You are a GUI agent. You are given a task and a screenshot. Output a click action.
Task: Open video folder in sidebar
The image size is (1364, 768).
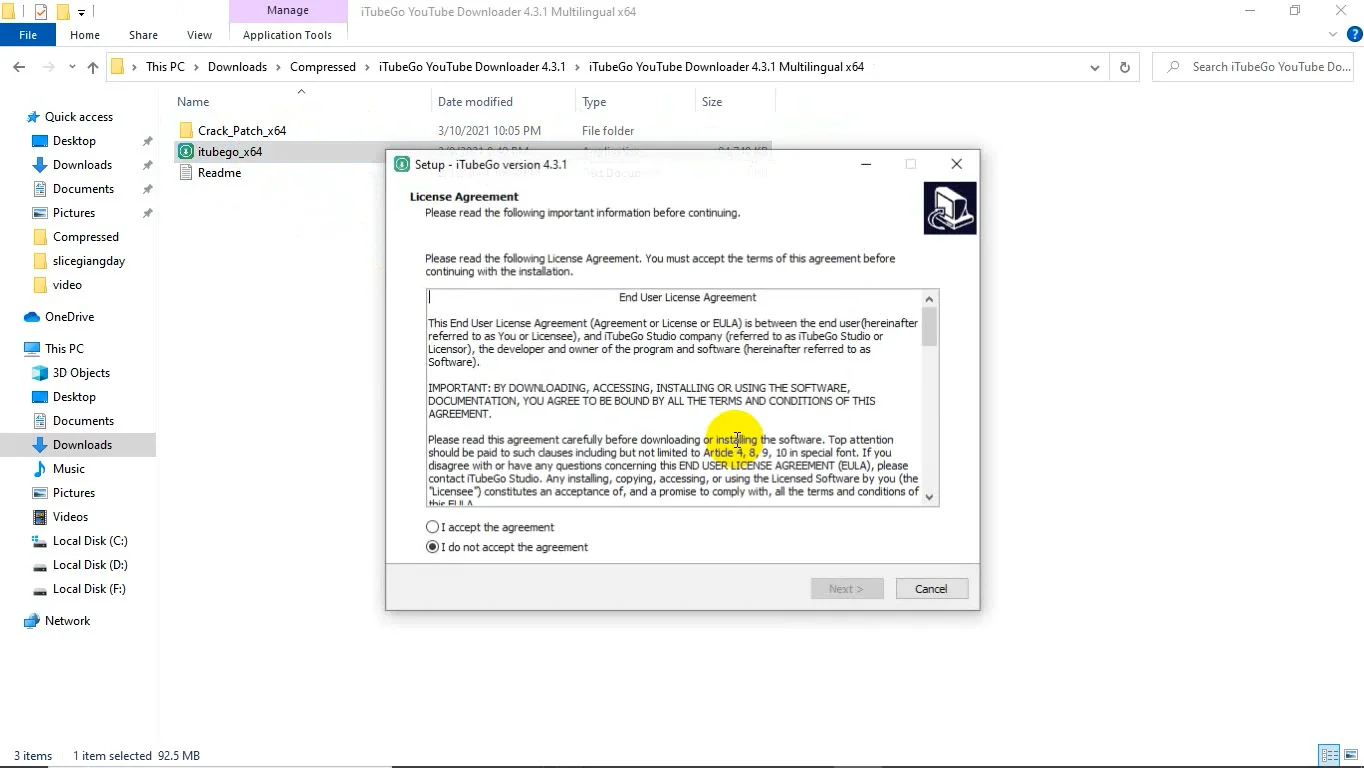tap(67, 285)
